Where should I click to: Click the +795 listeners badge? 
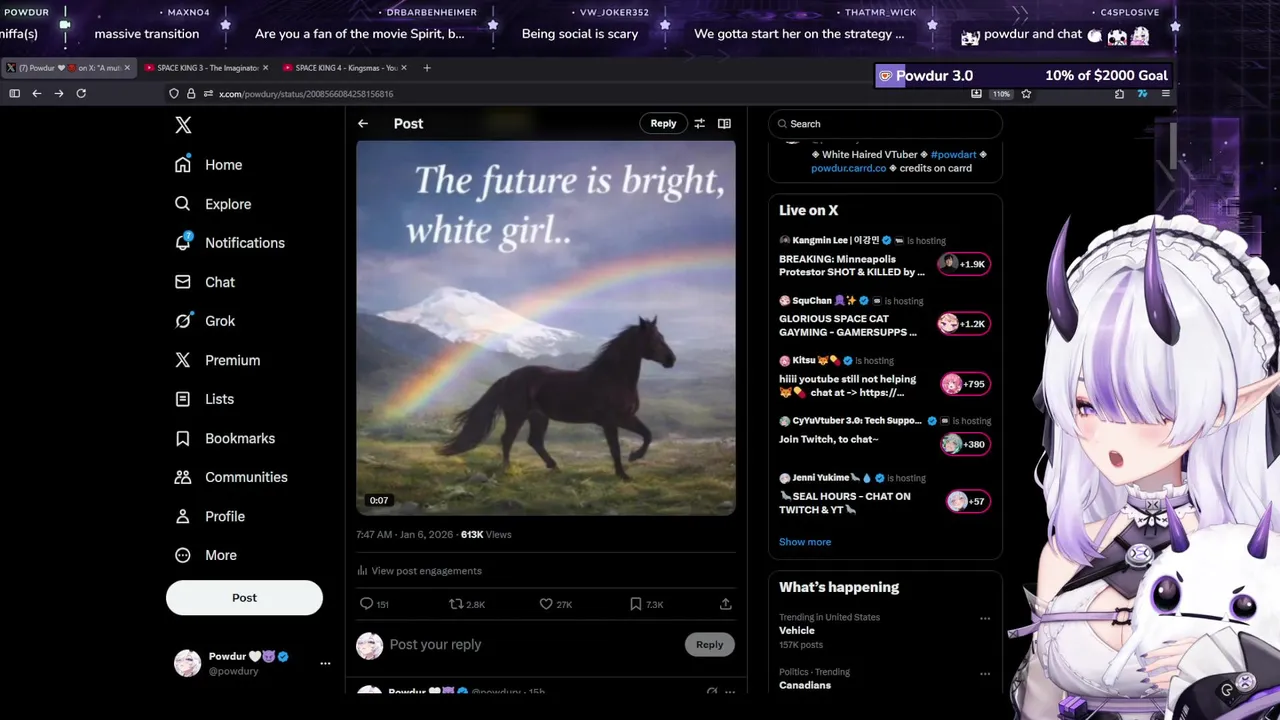[x=964, y=384]
